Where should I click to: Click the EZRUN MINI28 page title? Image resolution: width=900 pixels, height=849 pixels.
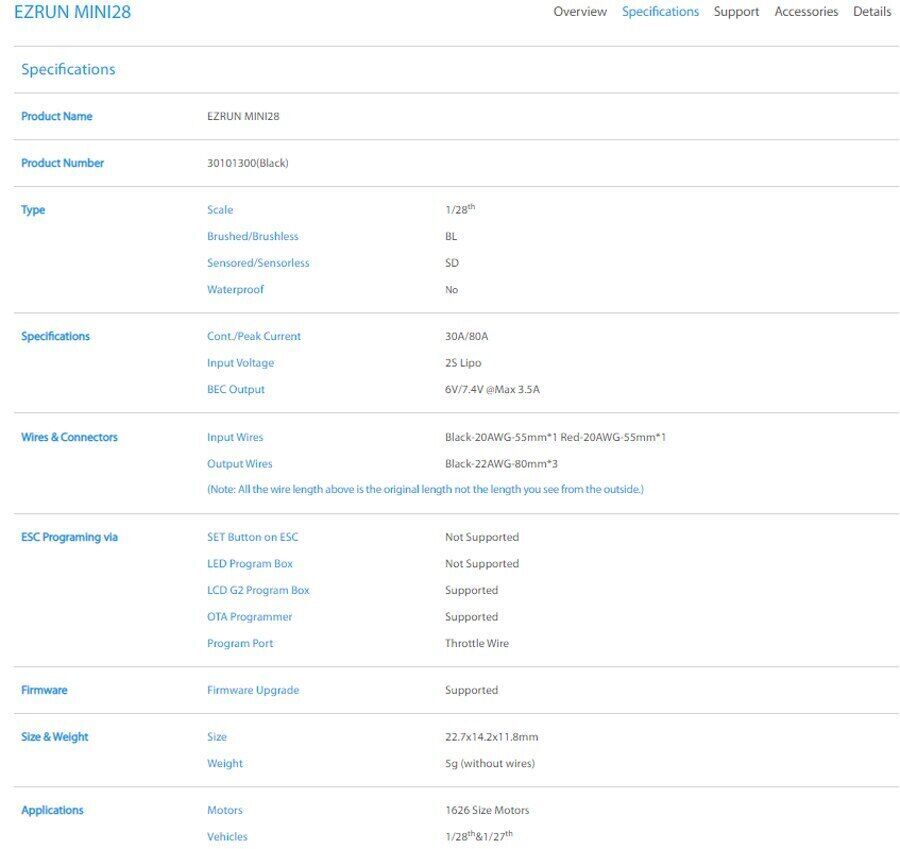coord(72,13)
